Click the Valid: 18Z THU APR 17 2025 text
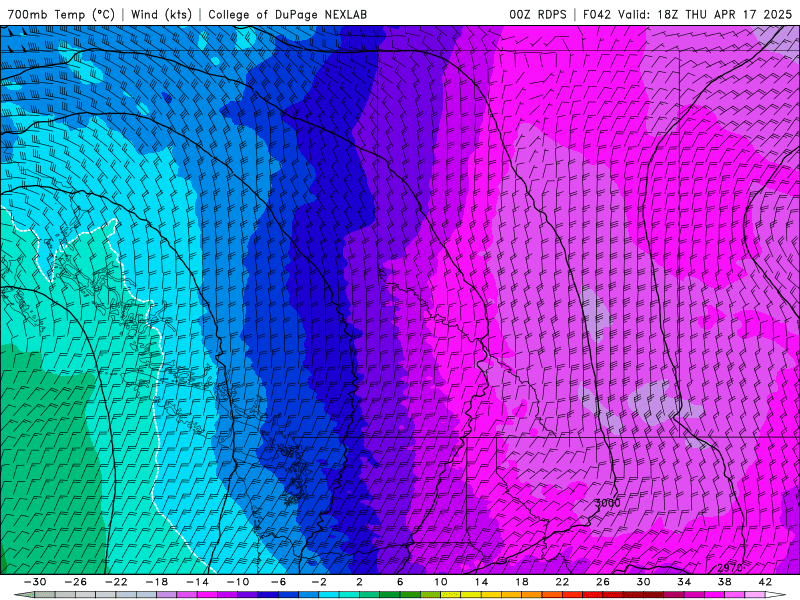Viewport: 800px width, 600px height. point(705,14)
